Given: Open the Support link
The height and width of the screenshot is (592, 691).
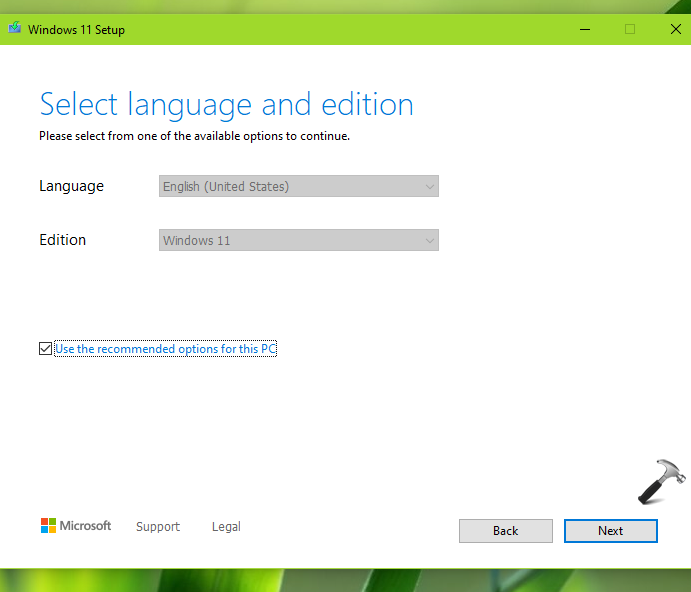Looking at the screenshot, I should tap(158, 527).
